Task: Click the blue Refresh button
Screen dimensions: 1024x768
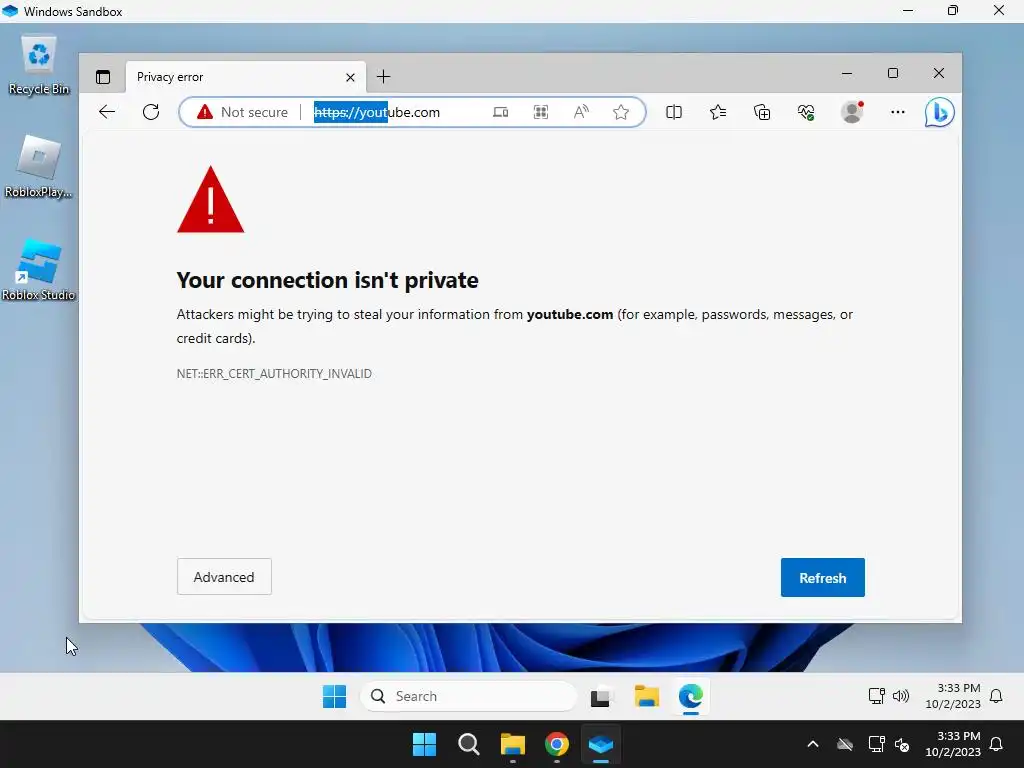Action: pyautogui.click(x=822, y=577)
